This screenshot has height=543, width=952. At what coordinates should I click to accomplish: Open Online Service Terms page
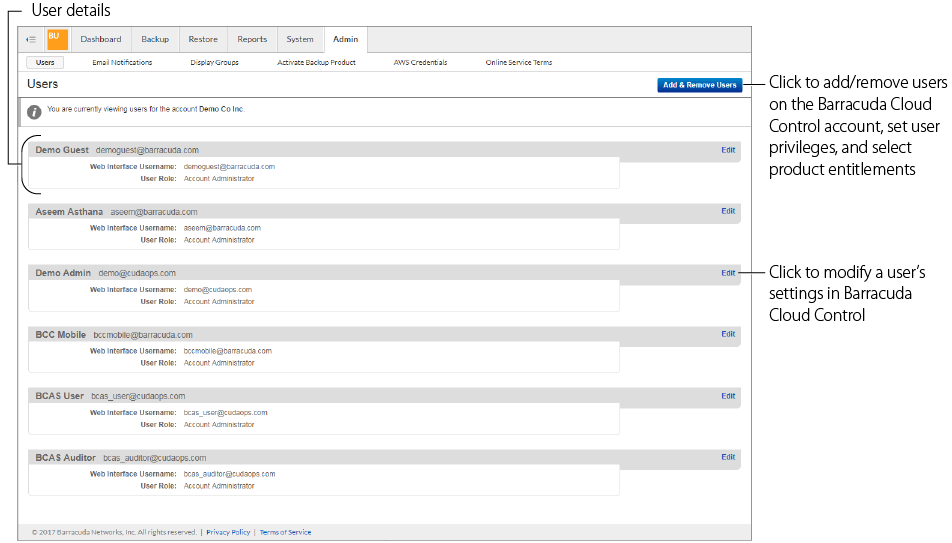[518, 63]
